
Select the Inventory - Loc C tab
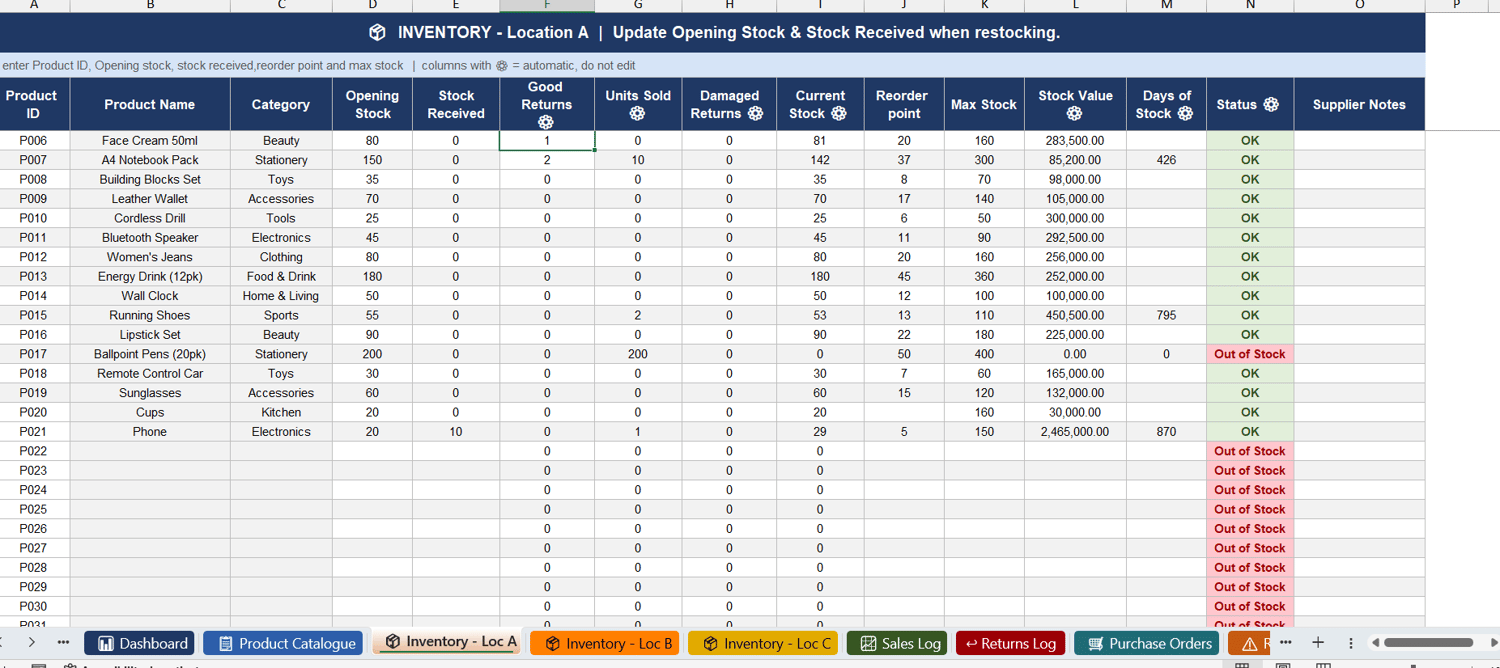(x=763, y=643)
